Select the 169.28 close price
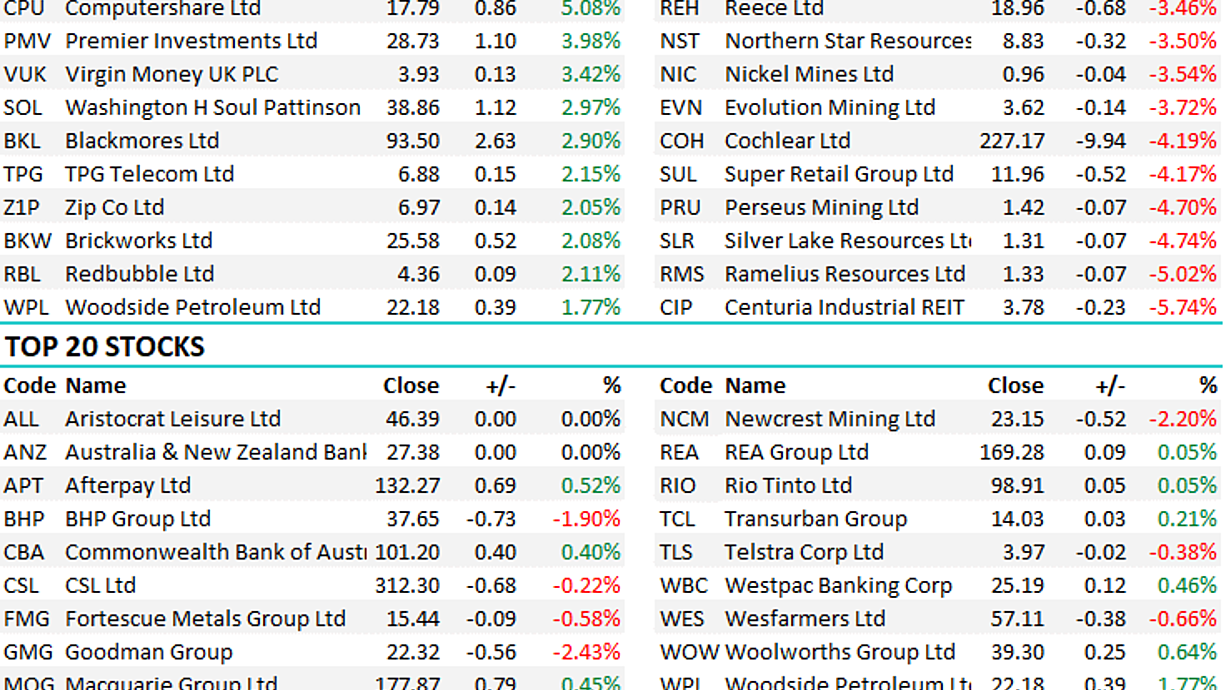1226x690 pixels. click(1012, 452)
